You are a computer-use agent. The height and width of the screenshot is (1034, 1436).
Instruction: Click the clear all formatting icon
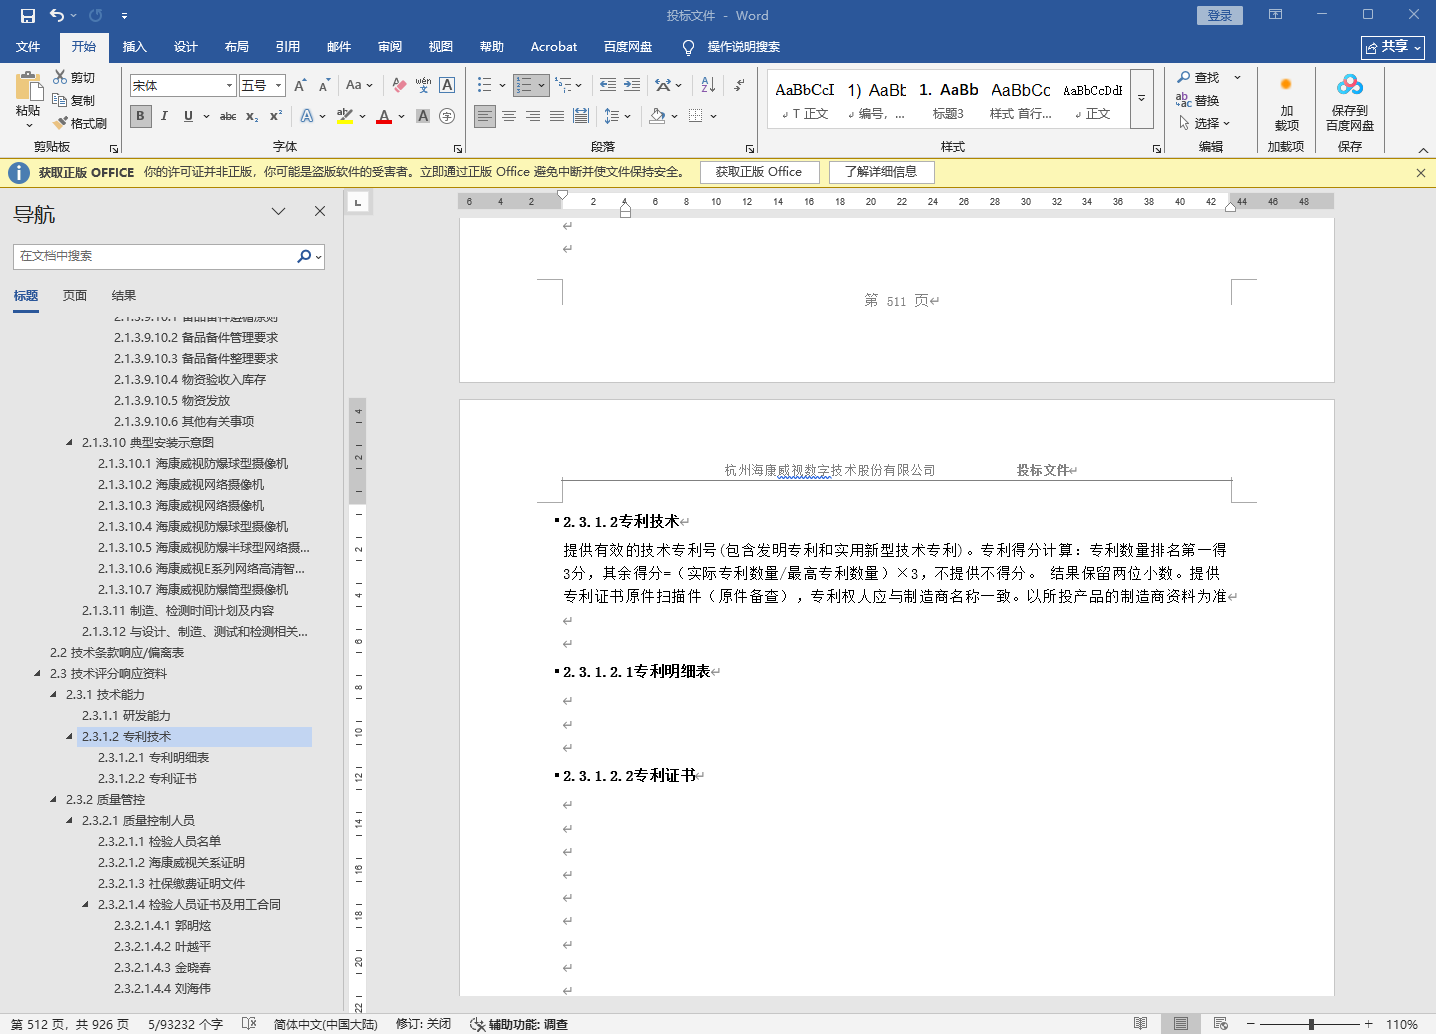tap(399, 85)
